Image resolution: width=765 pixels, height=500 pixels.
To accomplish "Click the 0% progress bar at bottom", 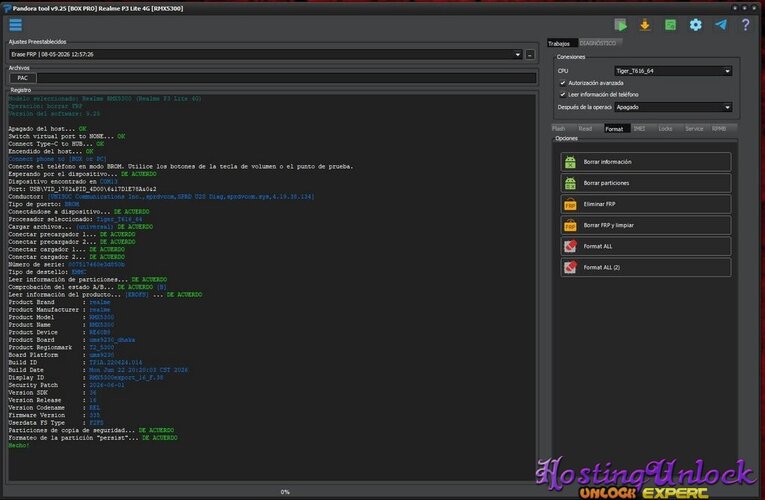I will pyautogui.click(x=285, y=492).
